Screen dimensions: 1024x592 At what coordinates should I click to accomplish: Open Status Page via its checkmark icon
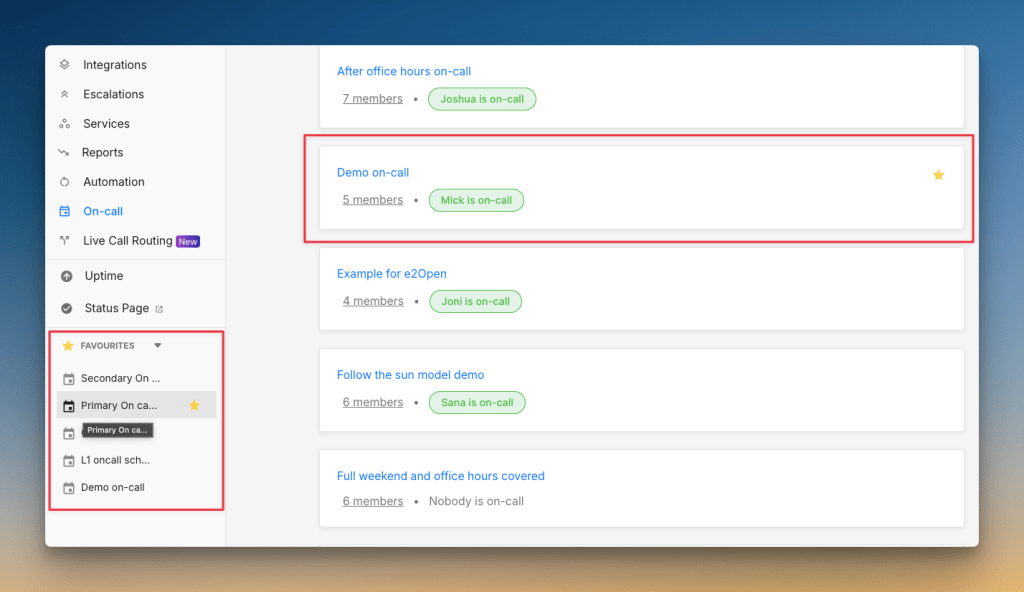pos(68,308)
